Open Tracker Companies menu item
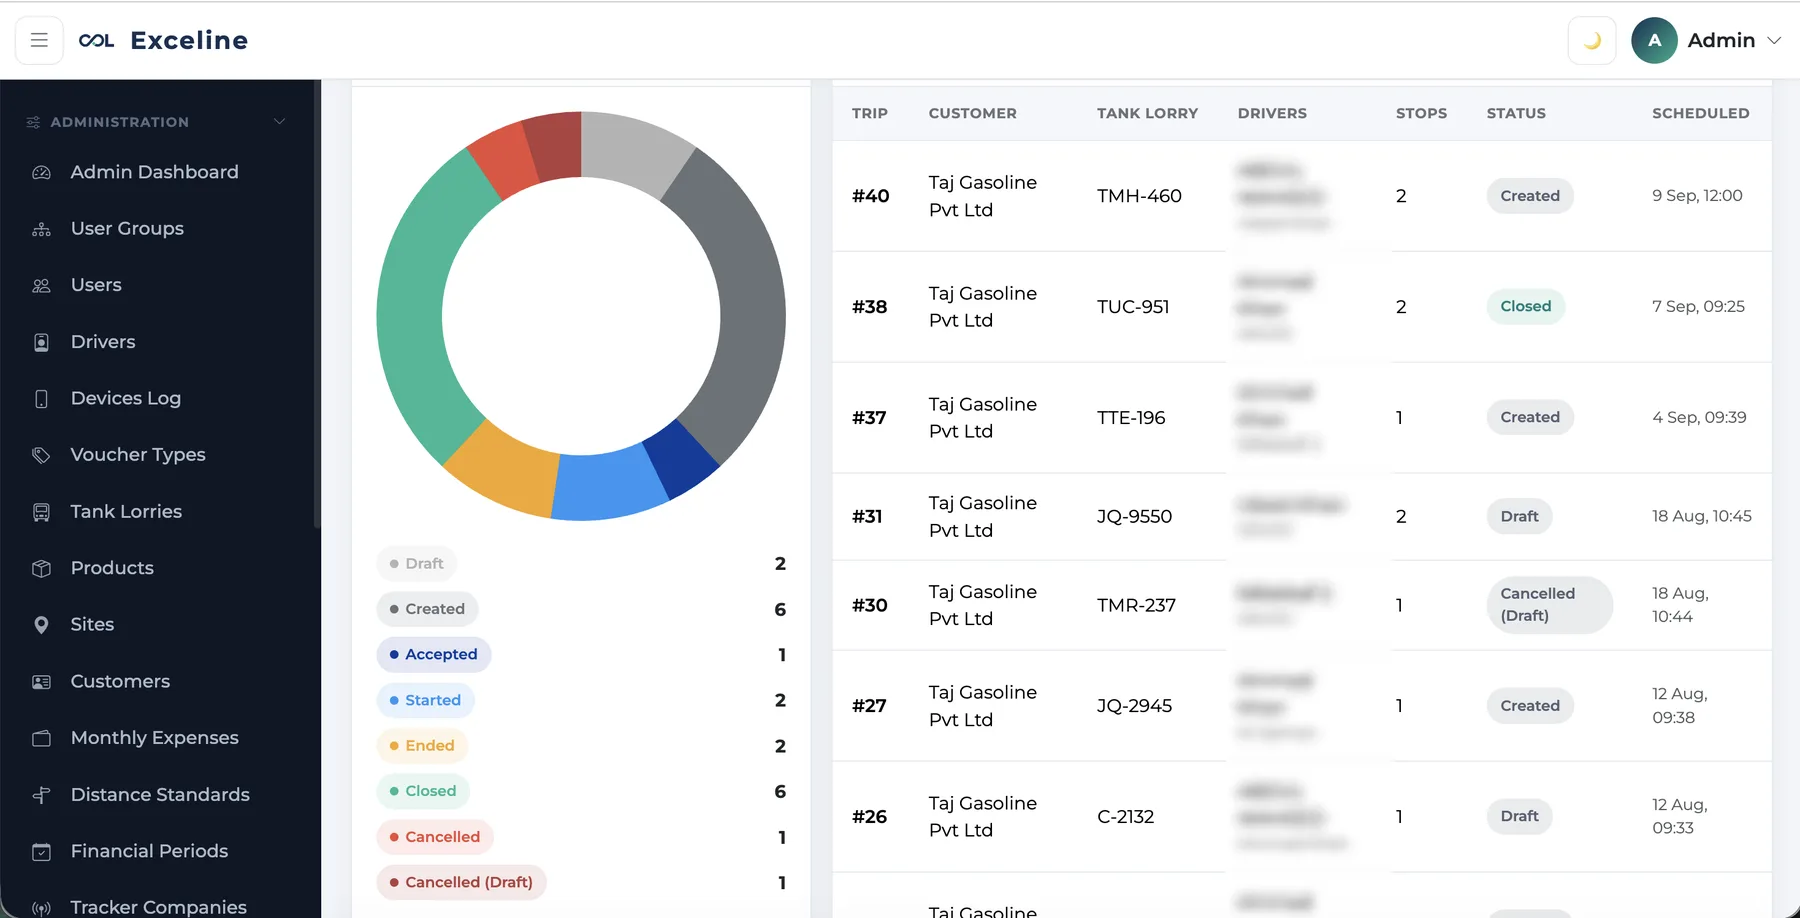The height and width of the screenshot is (918, 1800). 158,906
